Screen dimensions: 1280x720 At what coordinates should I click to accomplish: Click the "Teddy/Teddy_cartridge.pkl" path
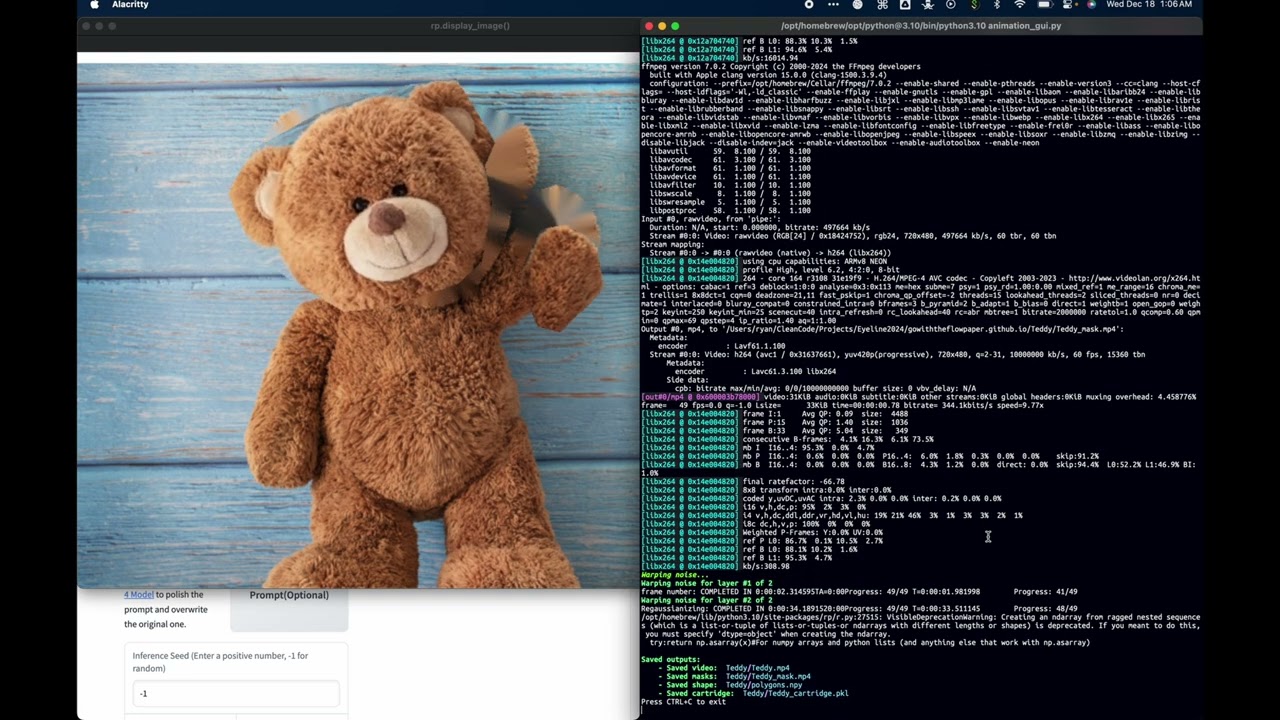(x=795, y=694)
